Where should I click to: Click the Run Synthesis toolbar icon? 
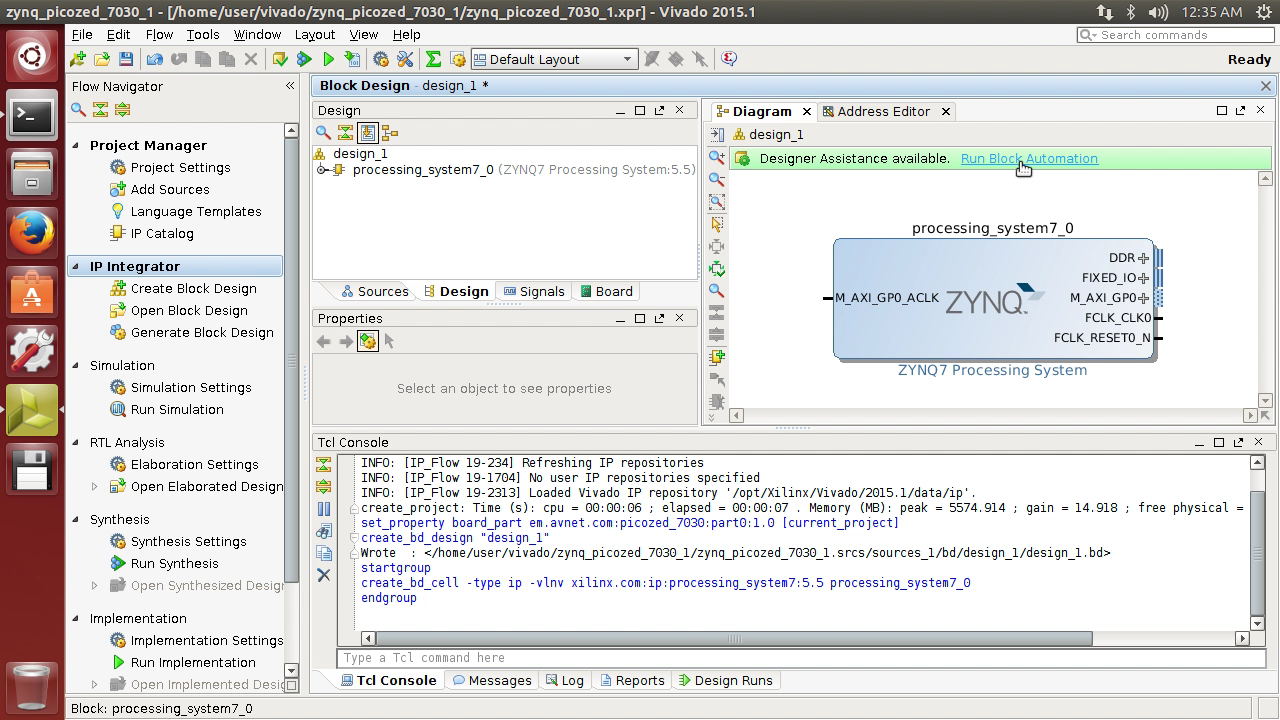click(304, 59)
